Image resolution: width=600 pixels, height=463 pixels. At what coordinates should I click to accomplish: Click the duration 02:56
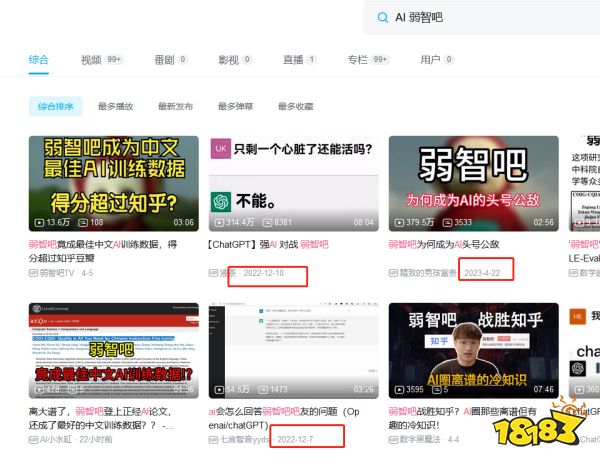click(543, 222)
